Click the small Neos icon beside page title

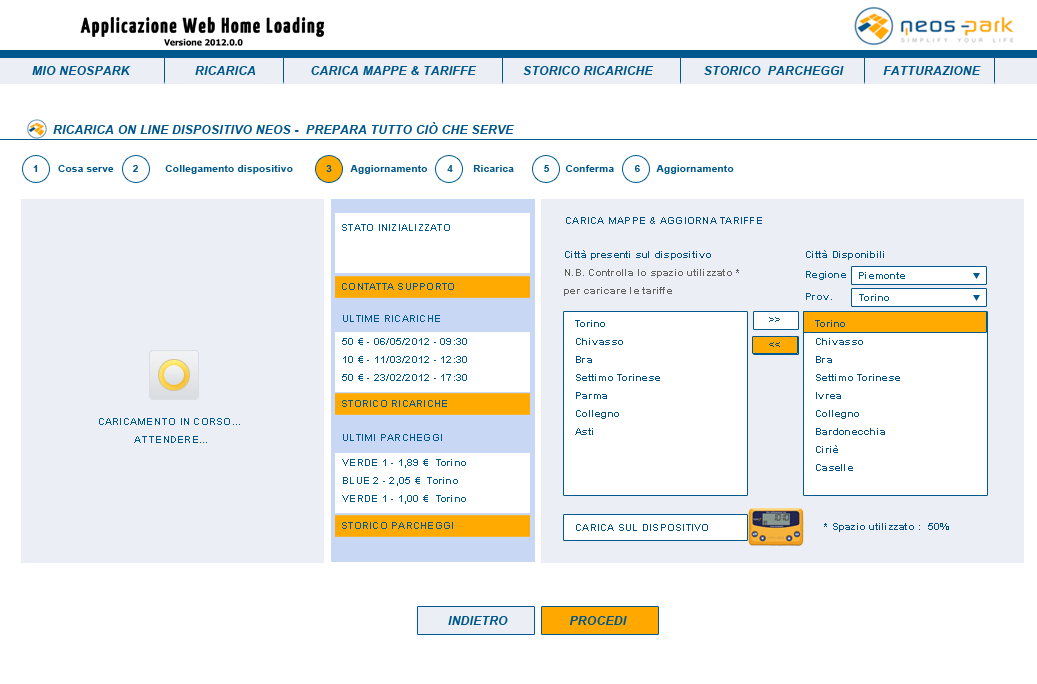point(37,129)
